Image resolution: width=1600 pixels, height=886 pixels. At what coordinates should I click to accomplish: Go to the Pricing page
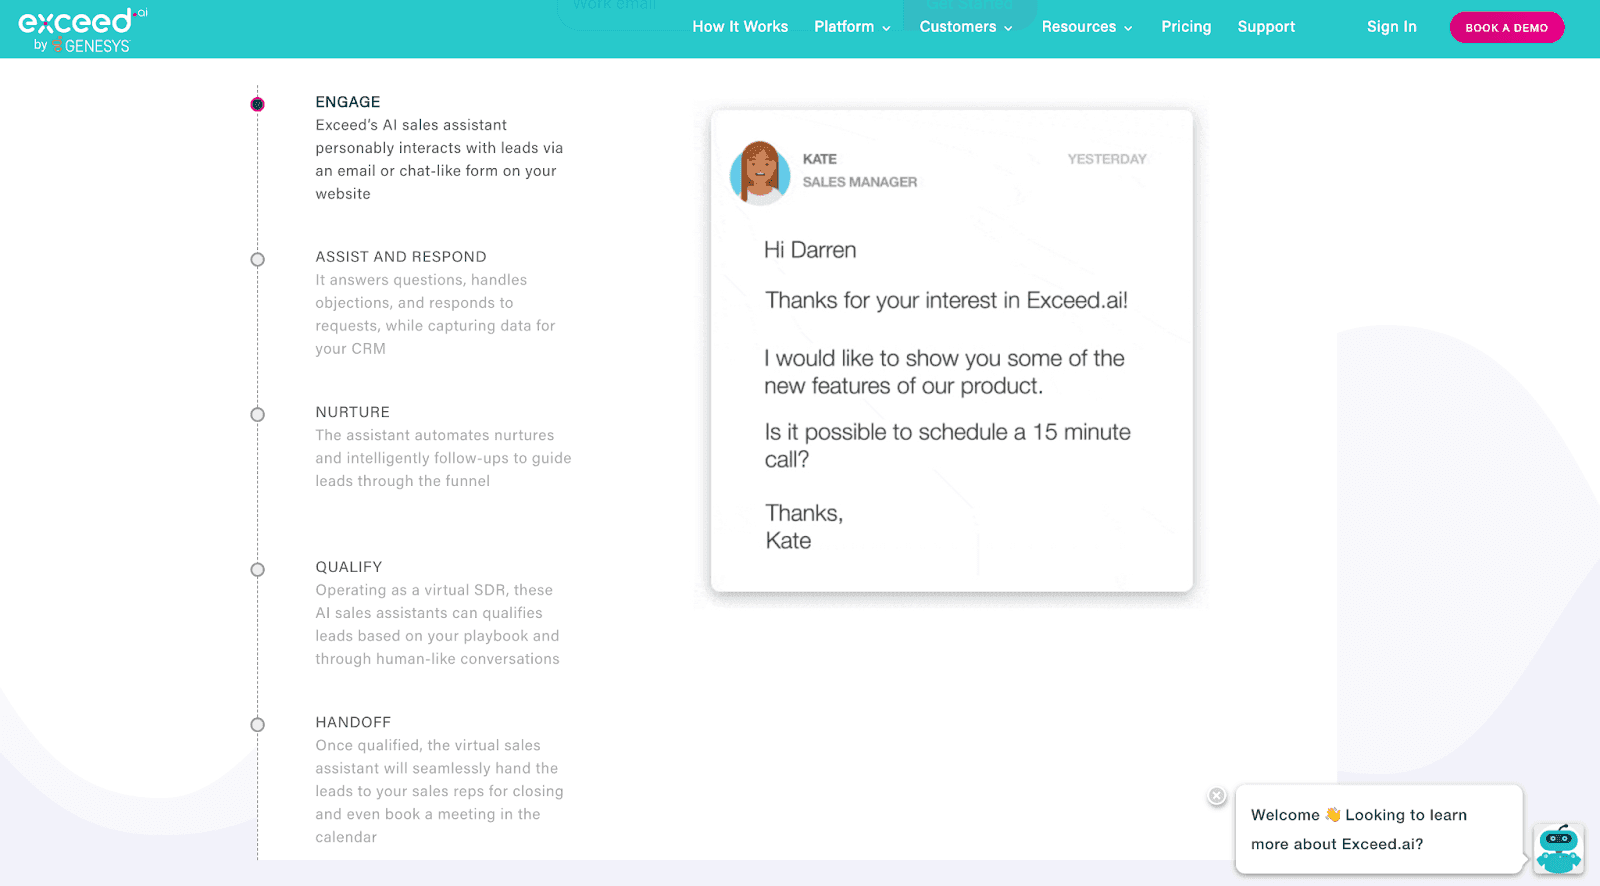click(1186, 27)
